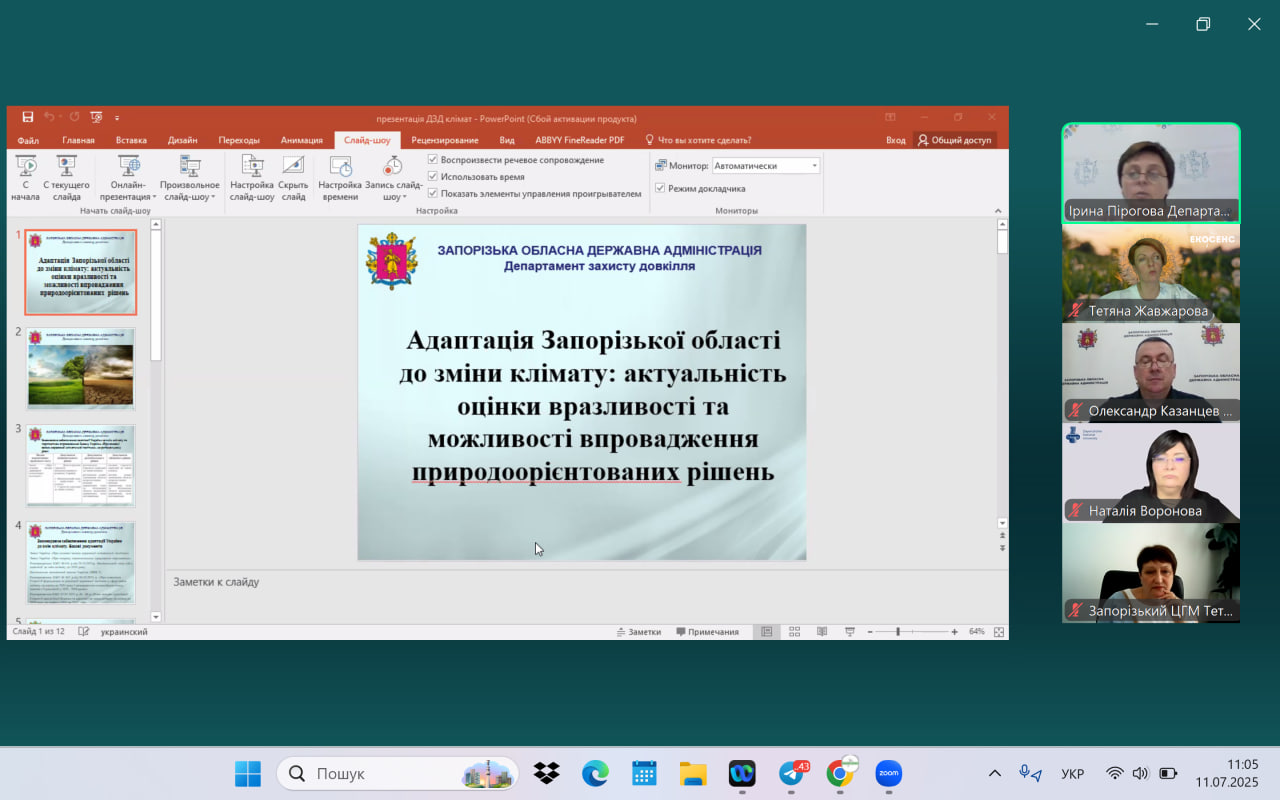The image size is (1280, 800).
Task: Click the save icon in quick access toolbar
Action: (x=28, y=118)
